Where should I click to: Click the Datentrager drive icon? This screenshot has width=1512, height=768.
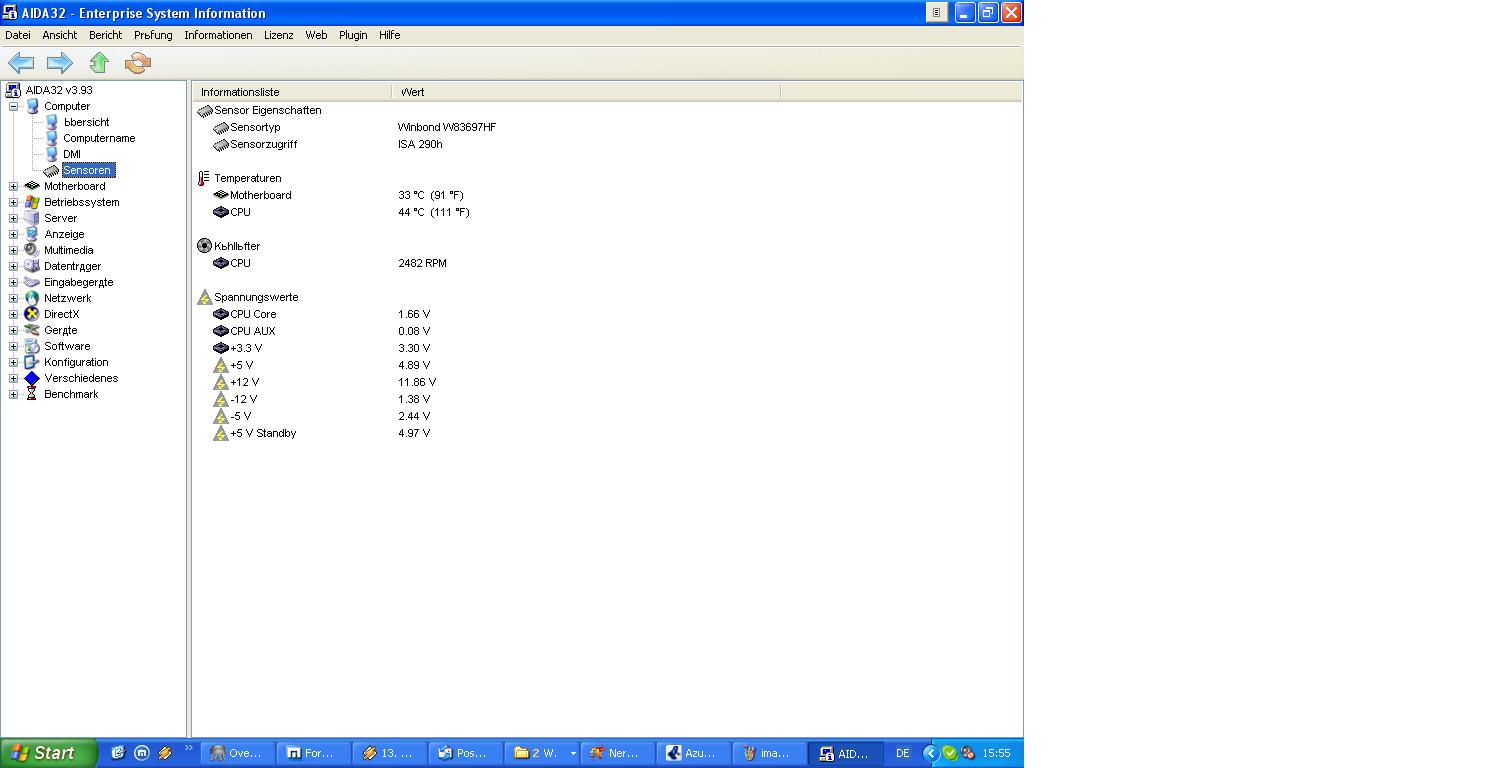click(32, 266)
